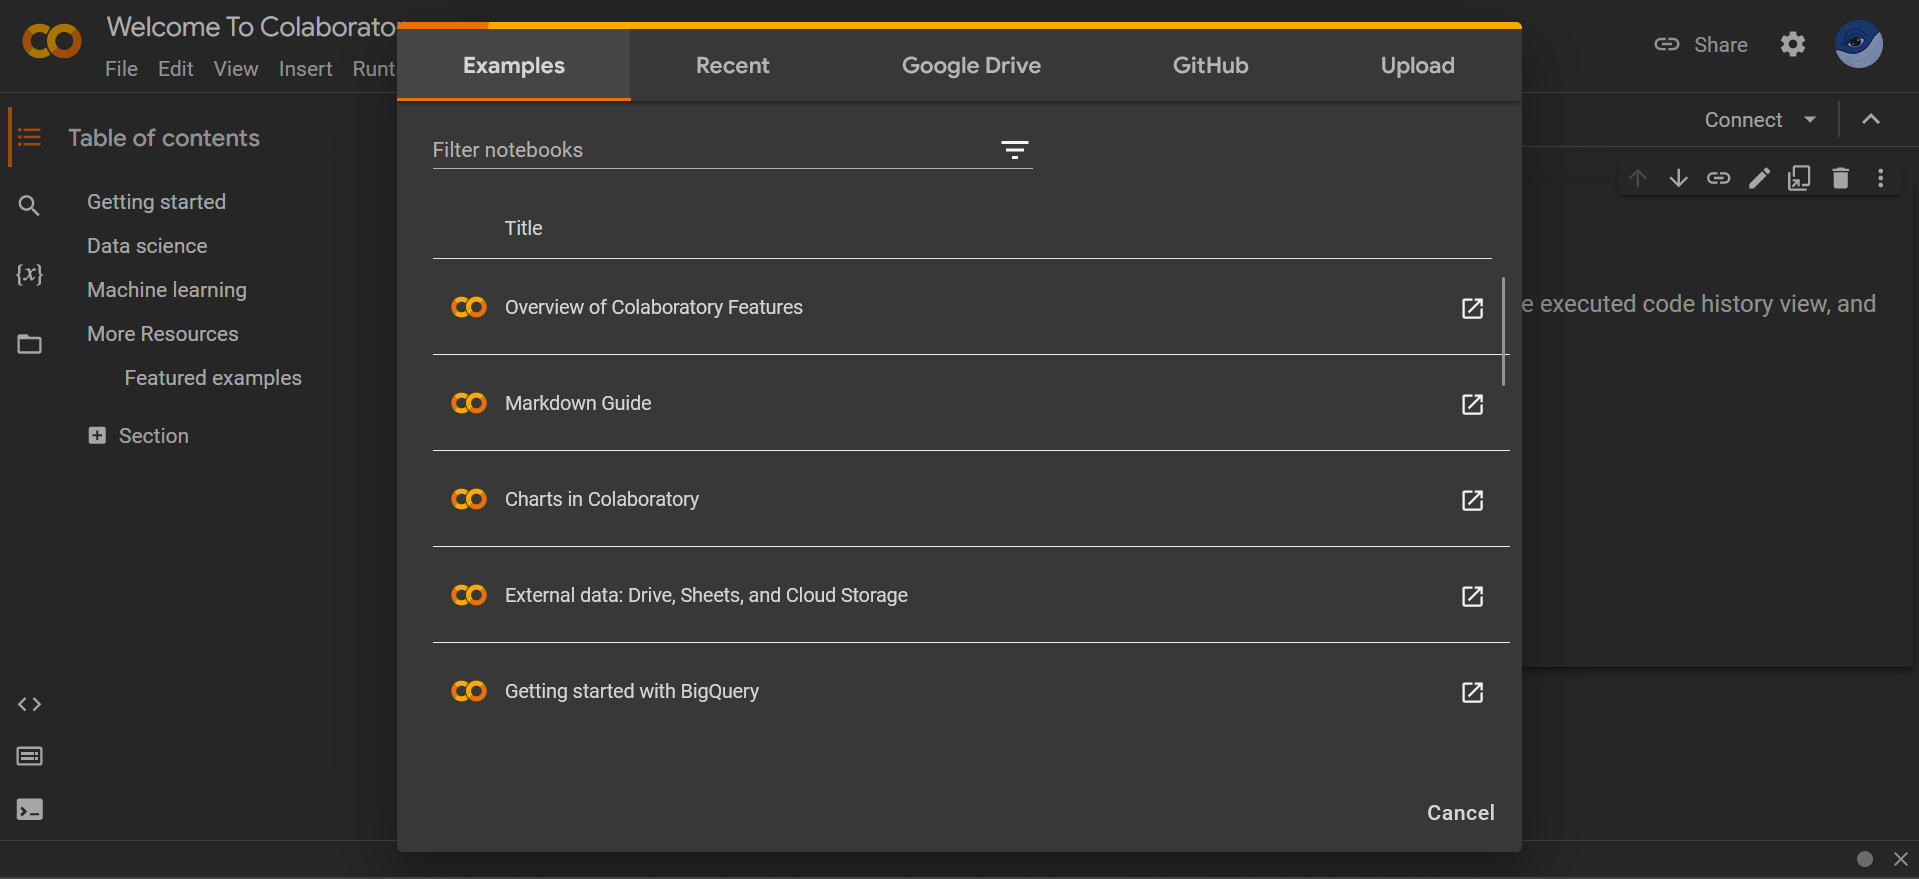Open Getting started with BigQuery in a new tab
This screenshot has height=879, width=1919.
click(1472, 692)
